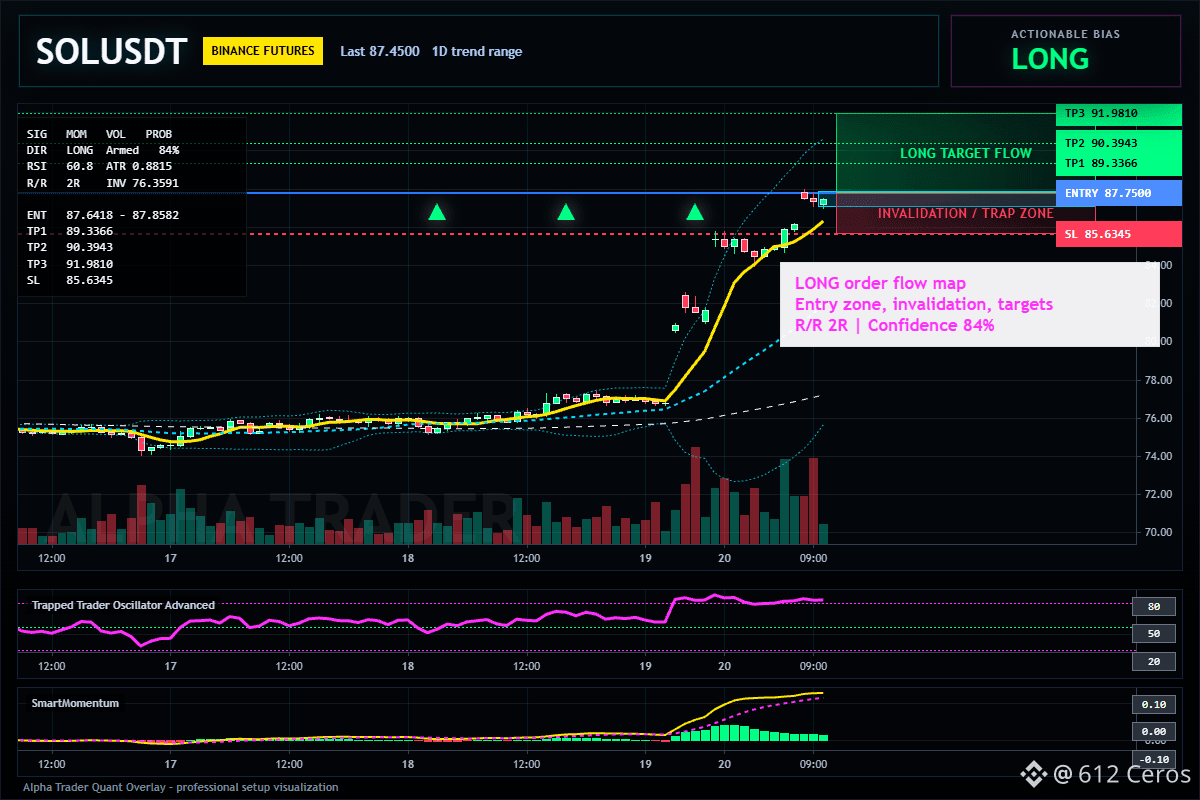Click the Alpha Trader Quant Overlay footer text
The image size is (1200, 800).
click(180, 787)
